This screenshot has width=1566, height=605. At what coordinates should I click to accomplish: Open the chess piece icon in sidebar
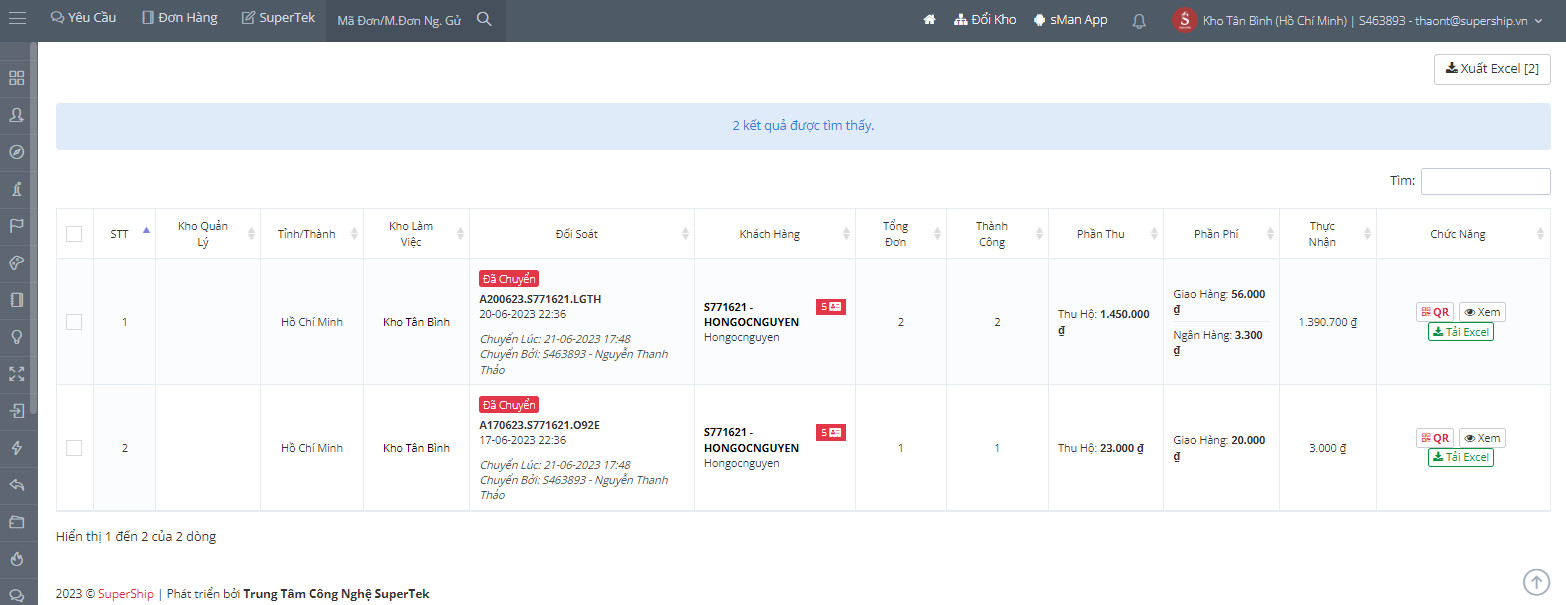tap(17, 189)
